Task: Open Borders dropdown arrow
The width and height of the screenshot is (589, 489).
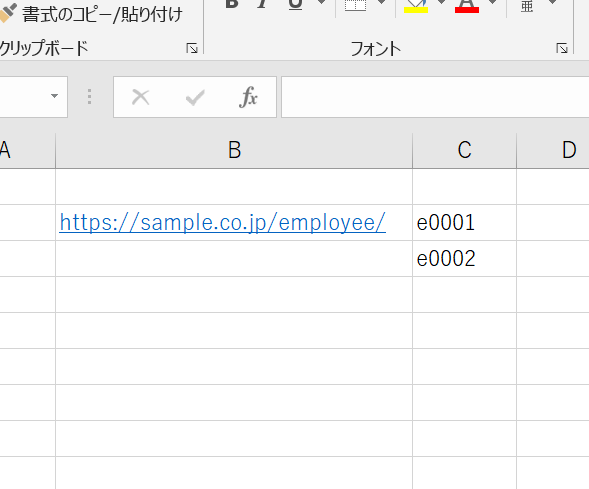Action: click(382, 3)
